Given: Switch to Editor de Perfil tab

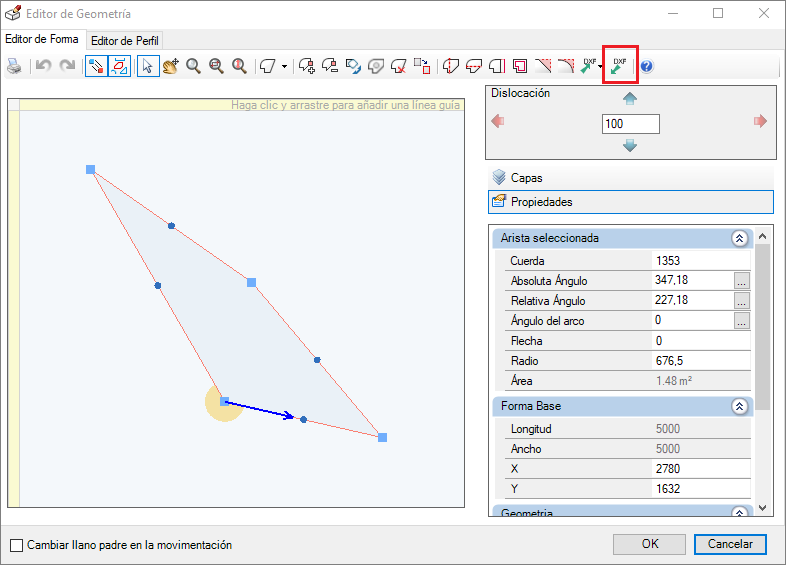Looking at the screenshot, I should click(125, 41).
